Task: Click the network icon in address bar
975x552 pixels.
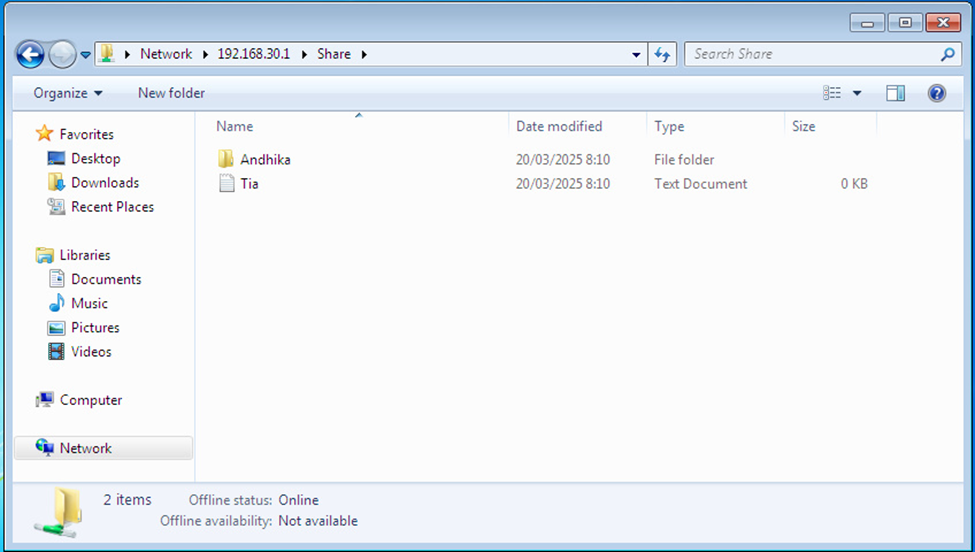Action: click(x=107, y=53)
